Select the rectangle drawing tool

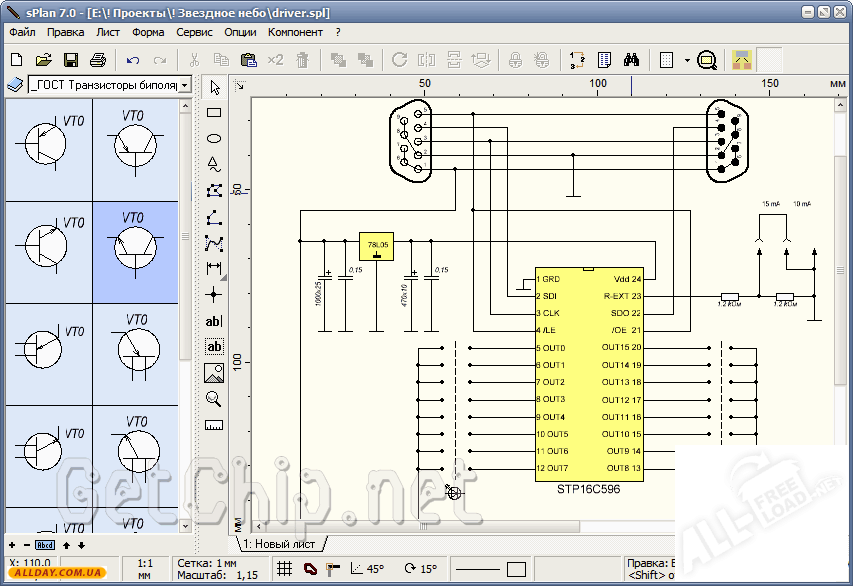tap(214, 113)
